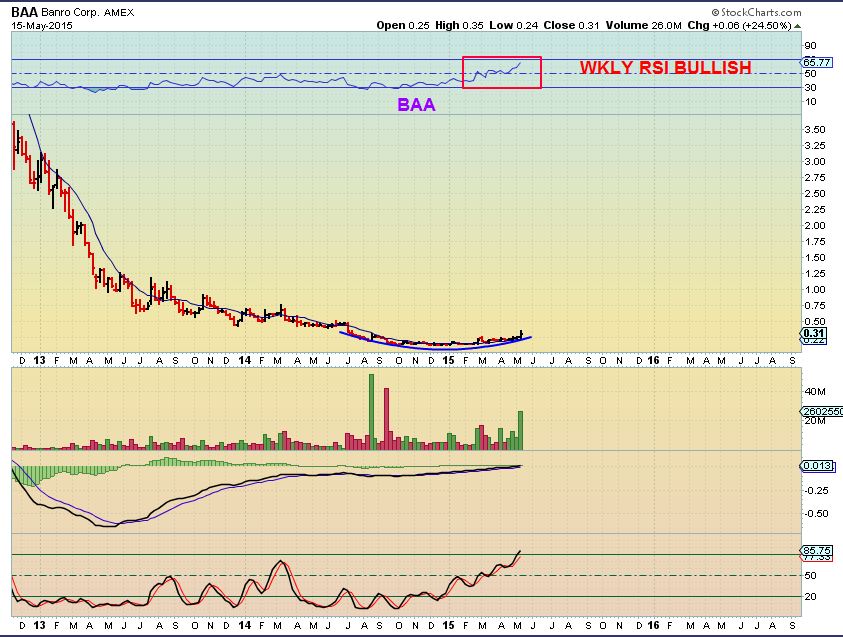Click the 'Close 0.31' value in the header
Image resolution: width=843 pixels, height=637 pixels.
point(571,25)
